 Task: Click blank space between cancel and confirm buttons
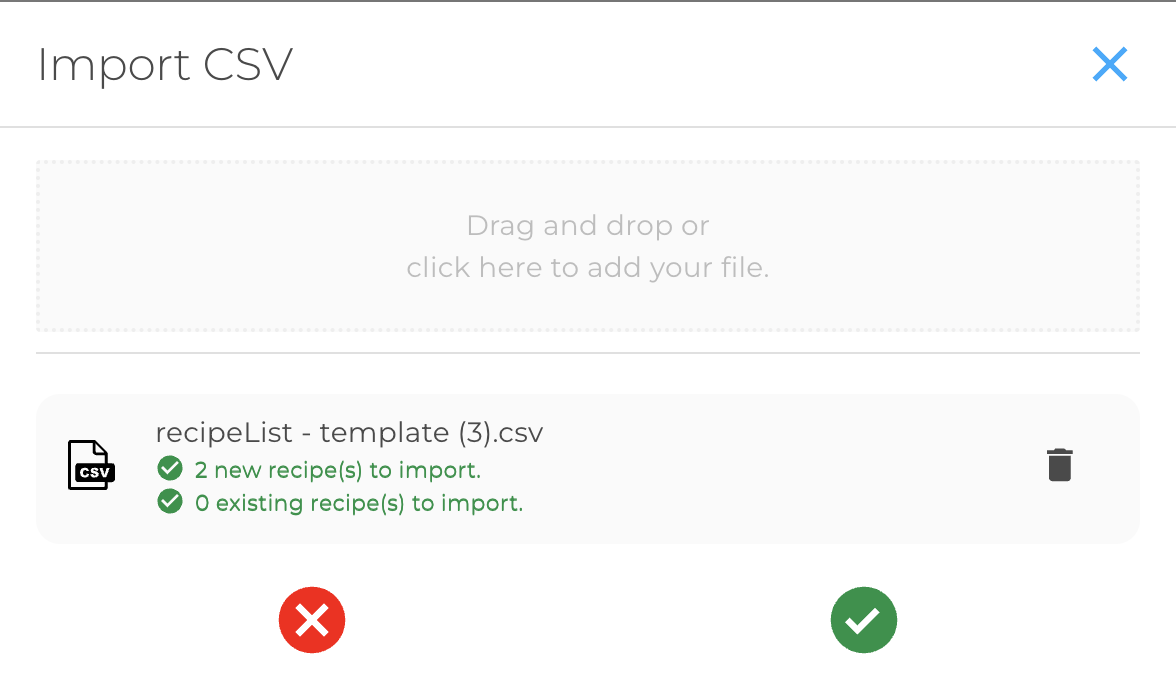coord(587,620)
